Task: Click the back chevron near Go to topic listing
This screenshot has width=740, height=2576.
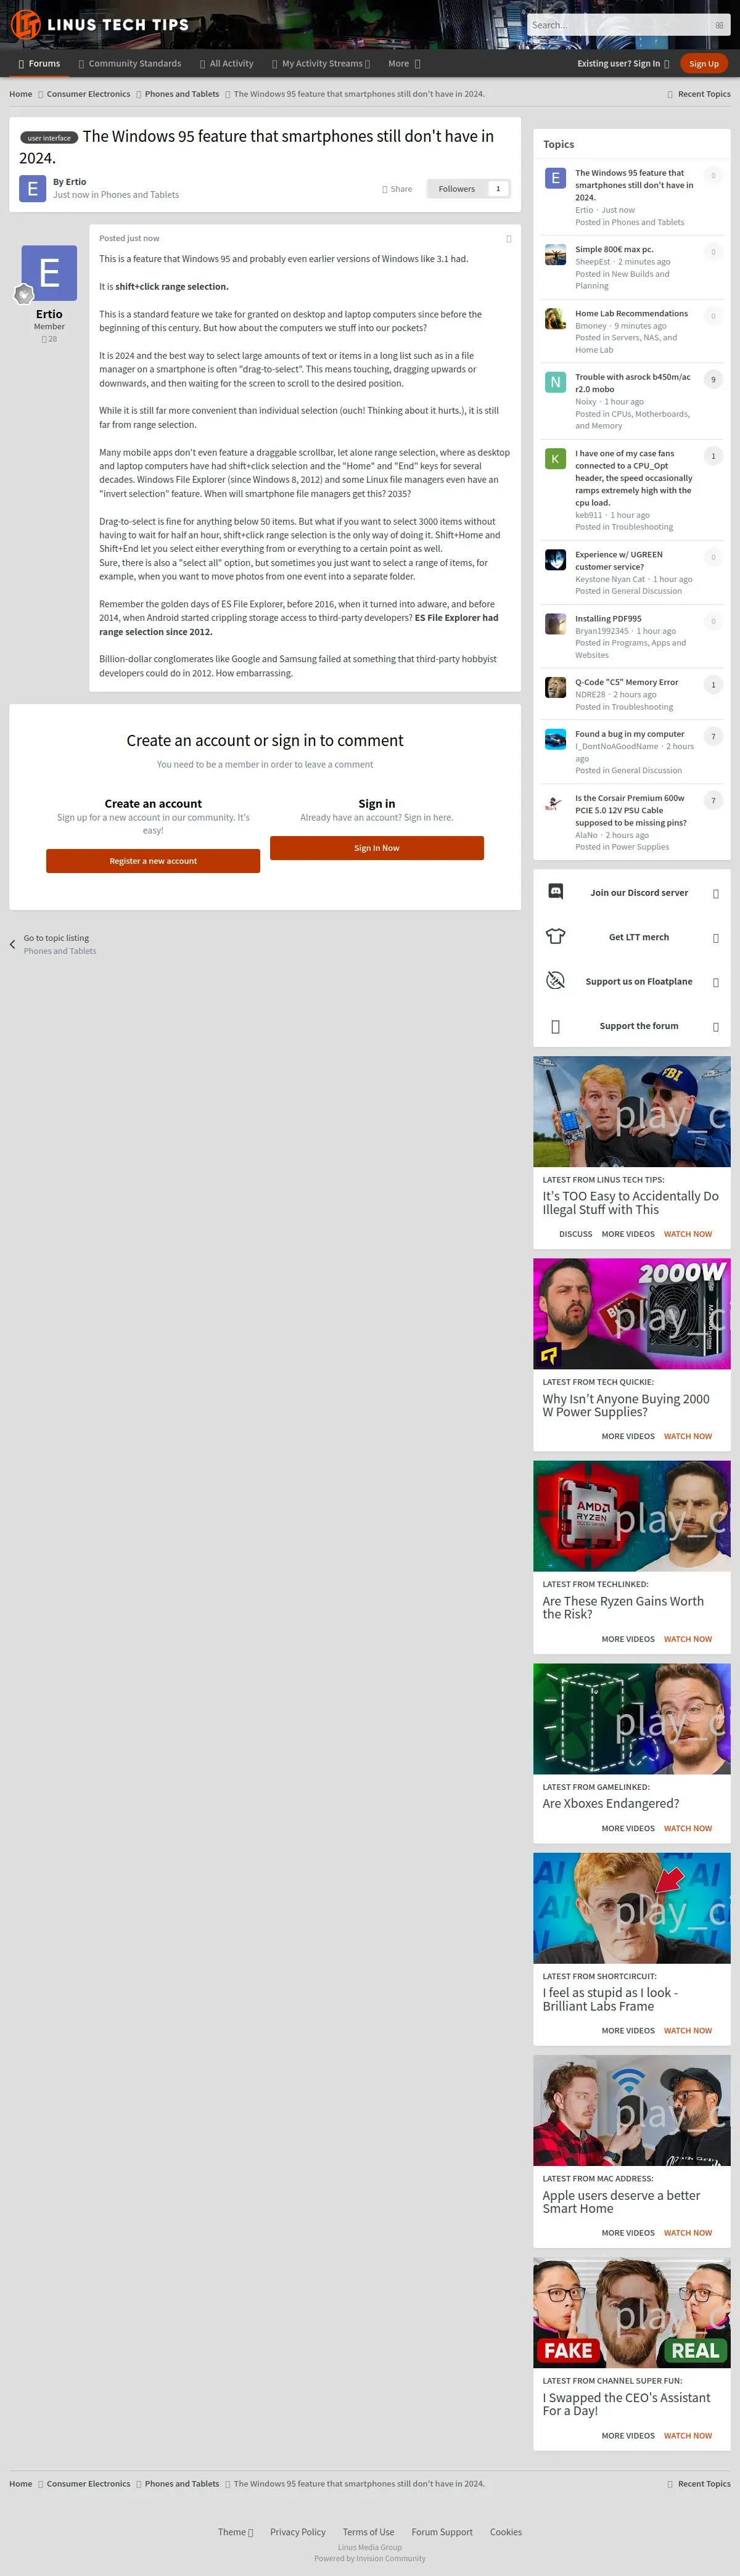Action: pyautogui.click(x=12, y=944)
